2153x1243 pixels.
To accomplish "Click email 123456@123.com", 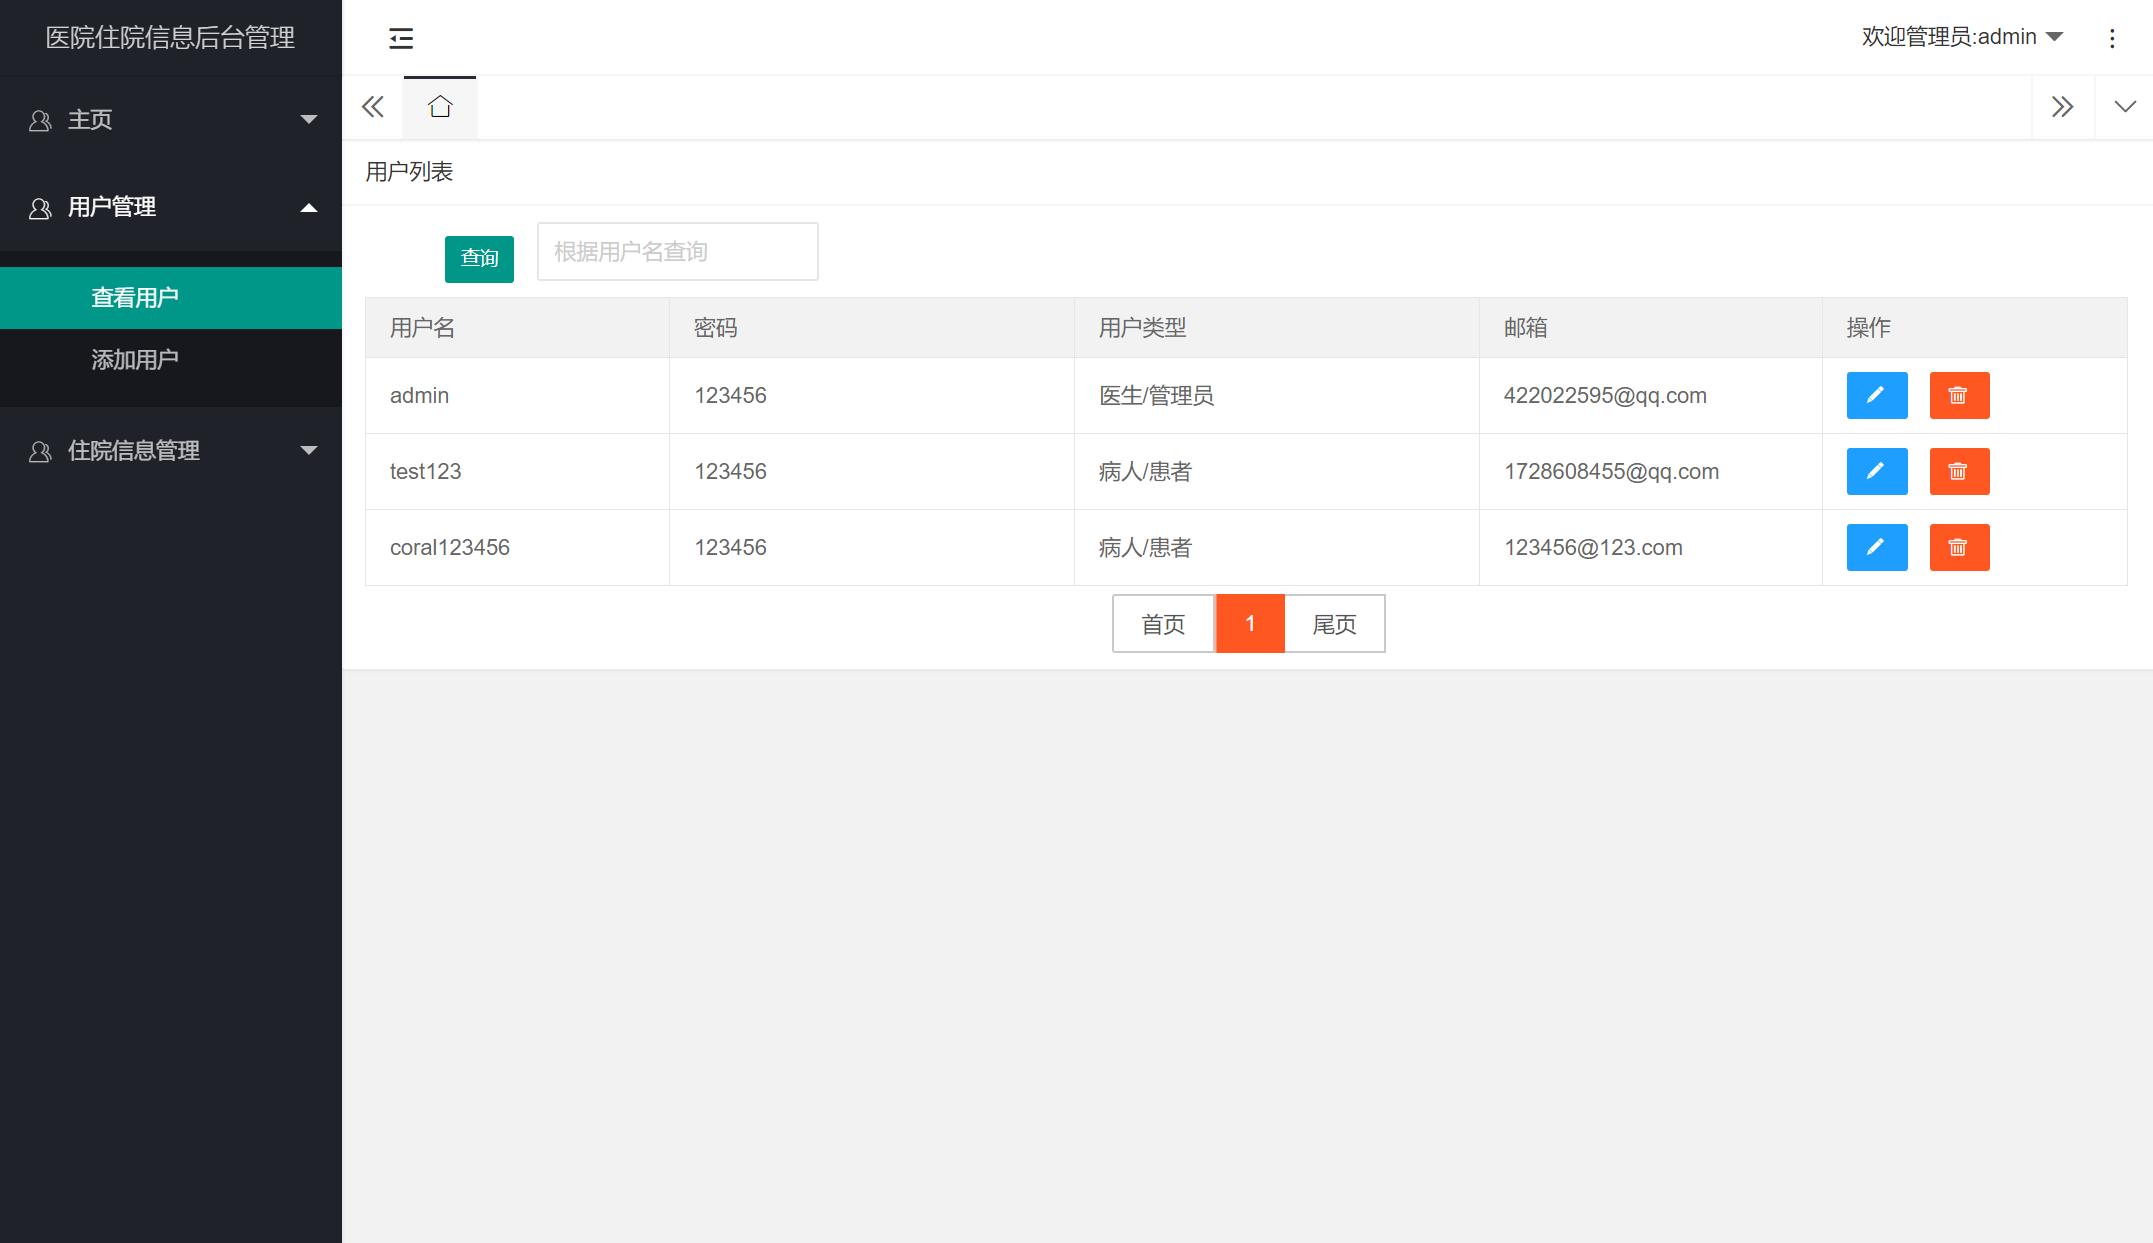I will pyautogui.click(x=1594, y=548).
